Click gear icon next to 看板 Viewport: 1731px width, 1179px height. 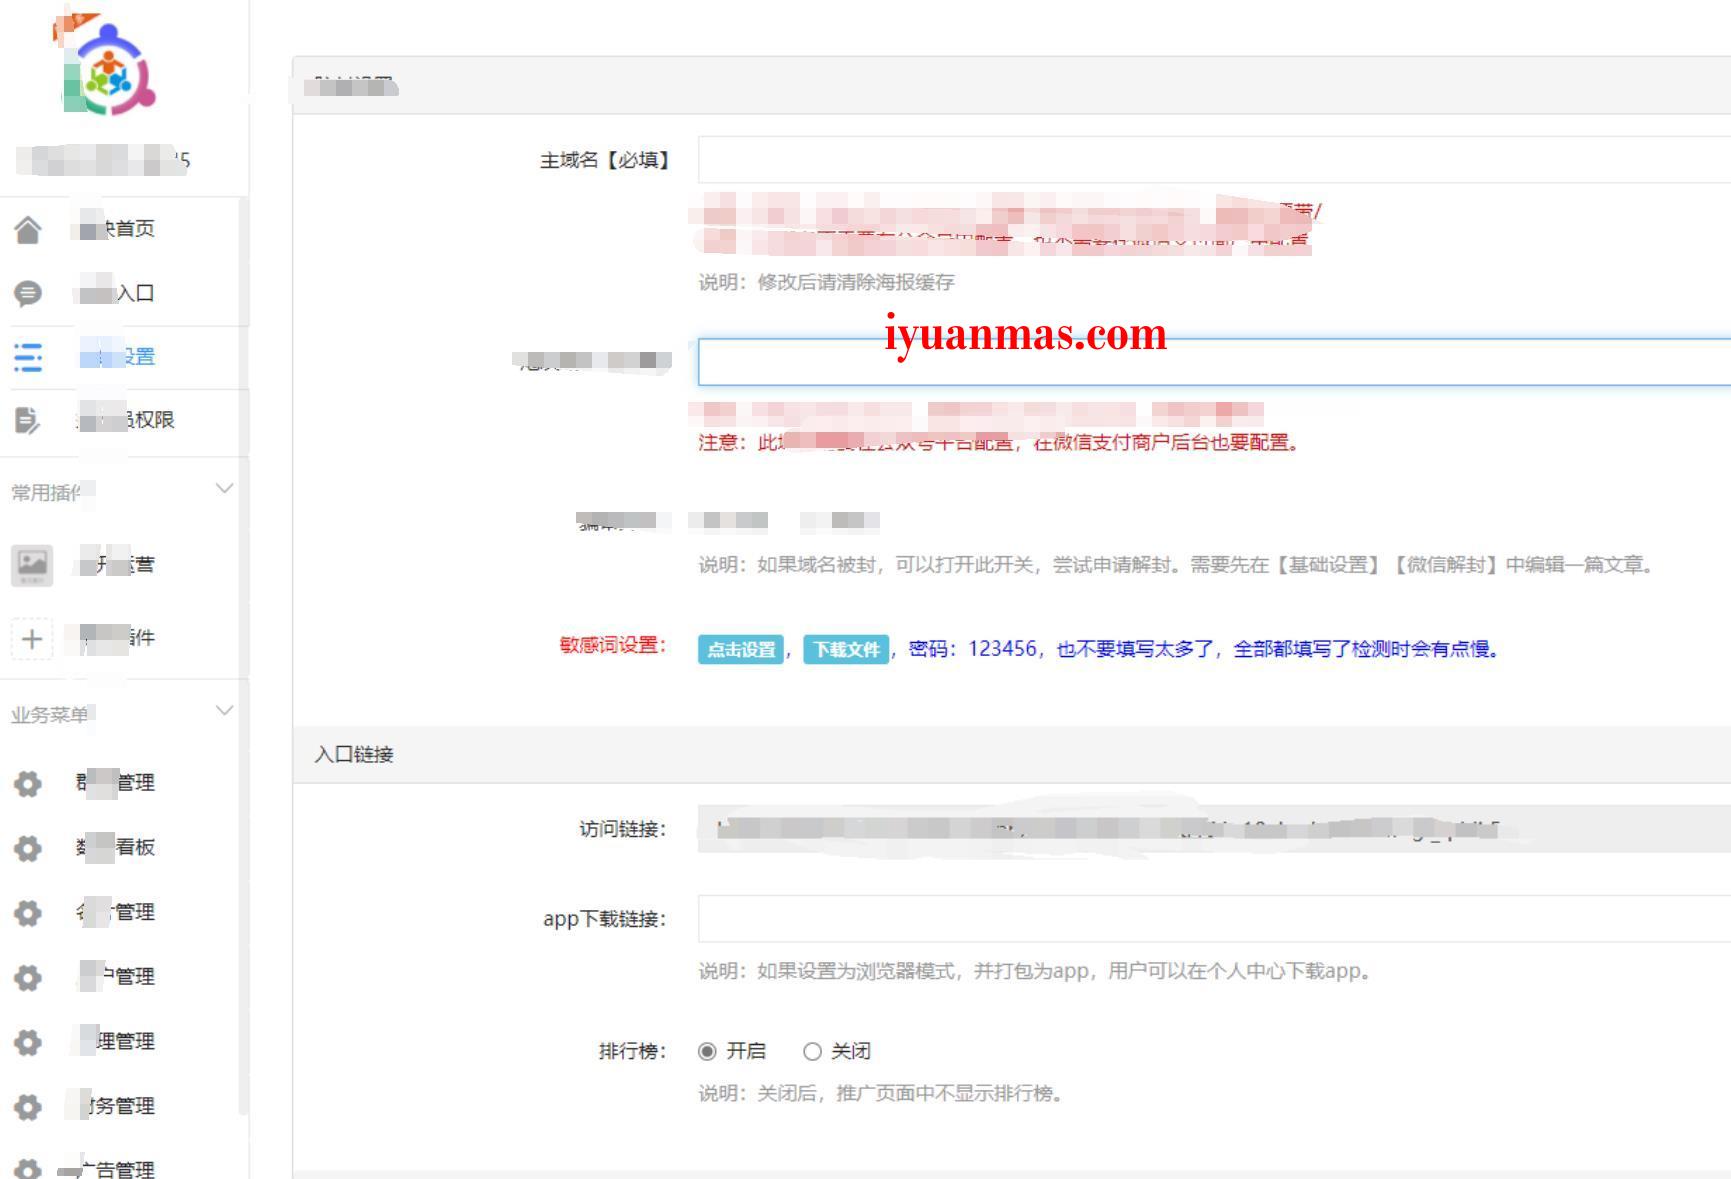pyautogui.click(x=28, y=848)
